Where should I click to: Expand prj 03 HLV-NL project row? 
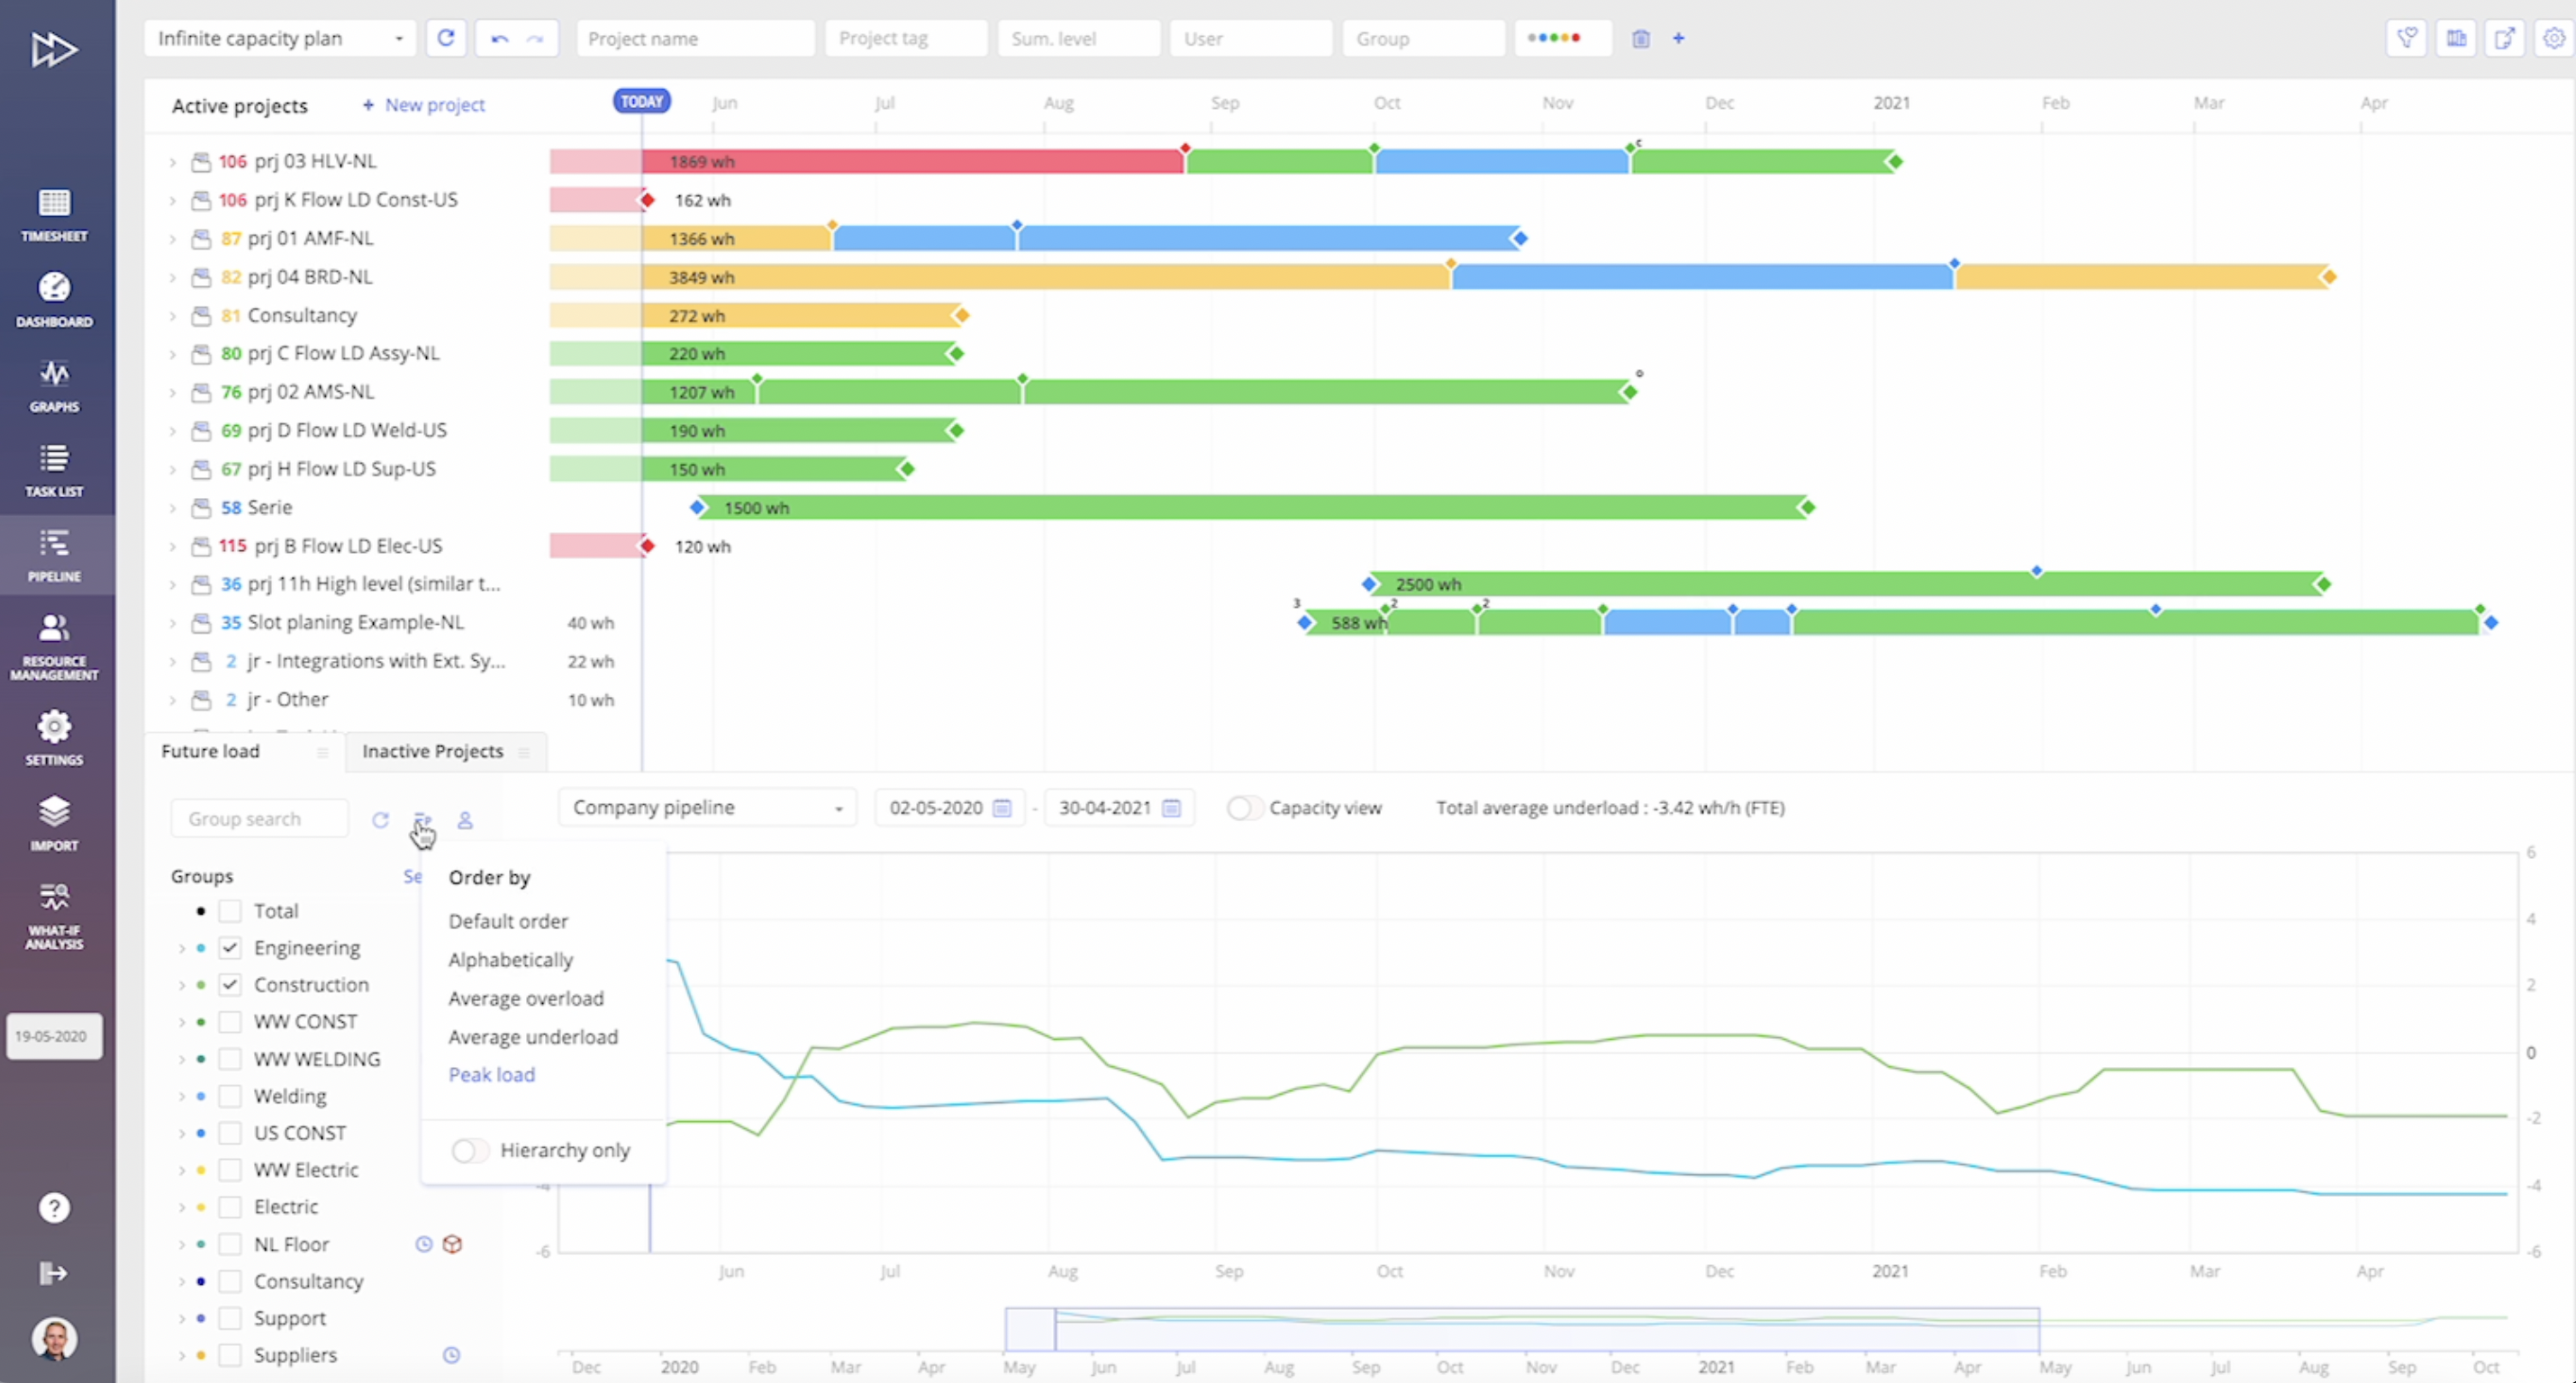(170, 160)
